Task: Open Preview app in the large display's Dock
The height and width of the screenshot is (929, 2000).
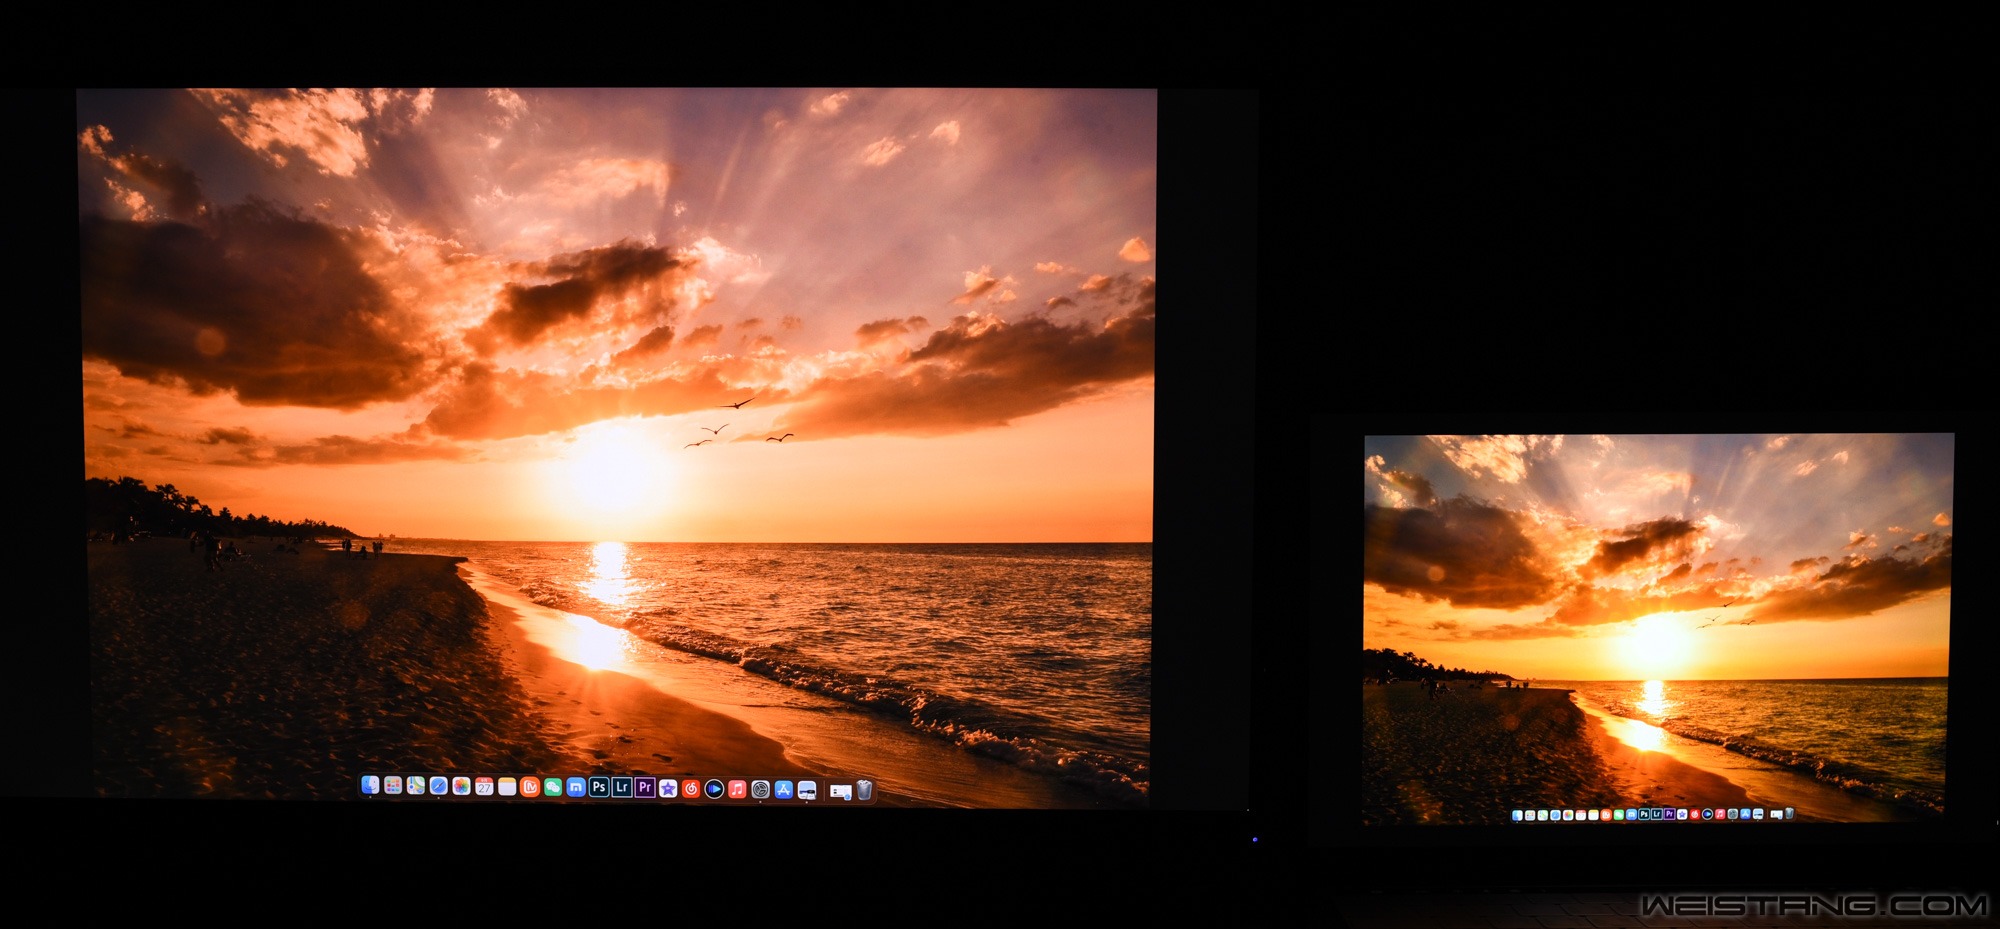Action: [807, 790]
